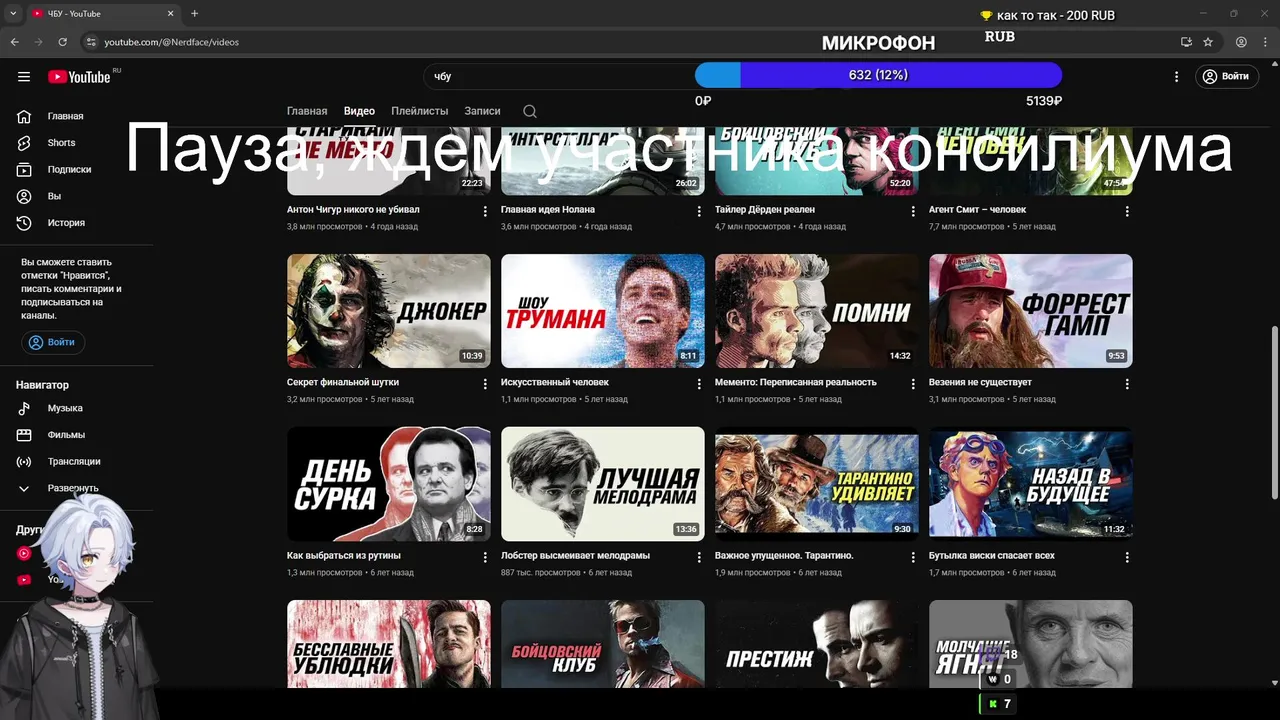Switch to the Главная channel tab
Viewport: 1280px width, 720px height.
(307, 111)
